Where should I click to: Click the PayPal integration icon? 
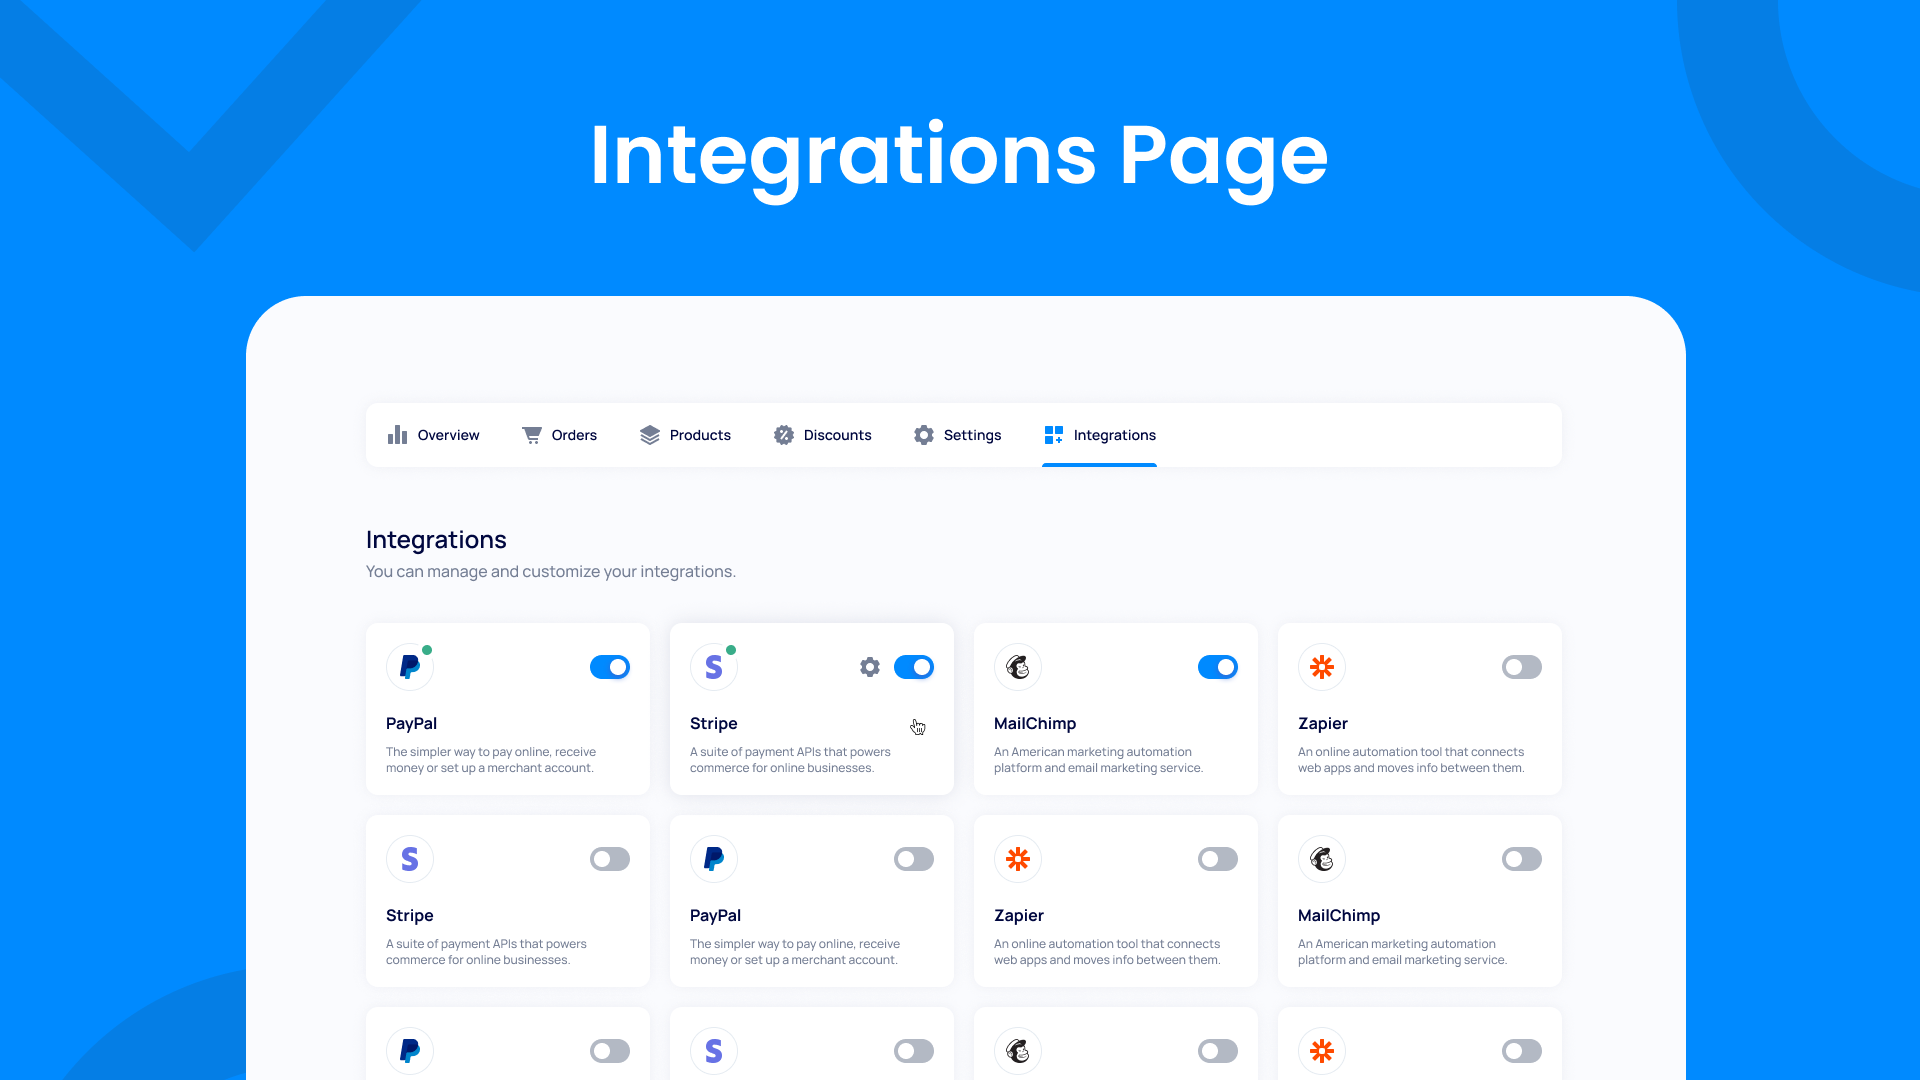(409, 666)
